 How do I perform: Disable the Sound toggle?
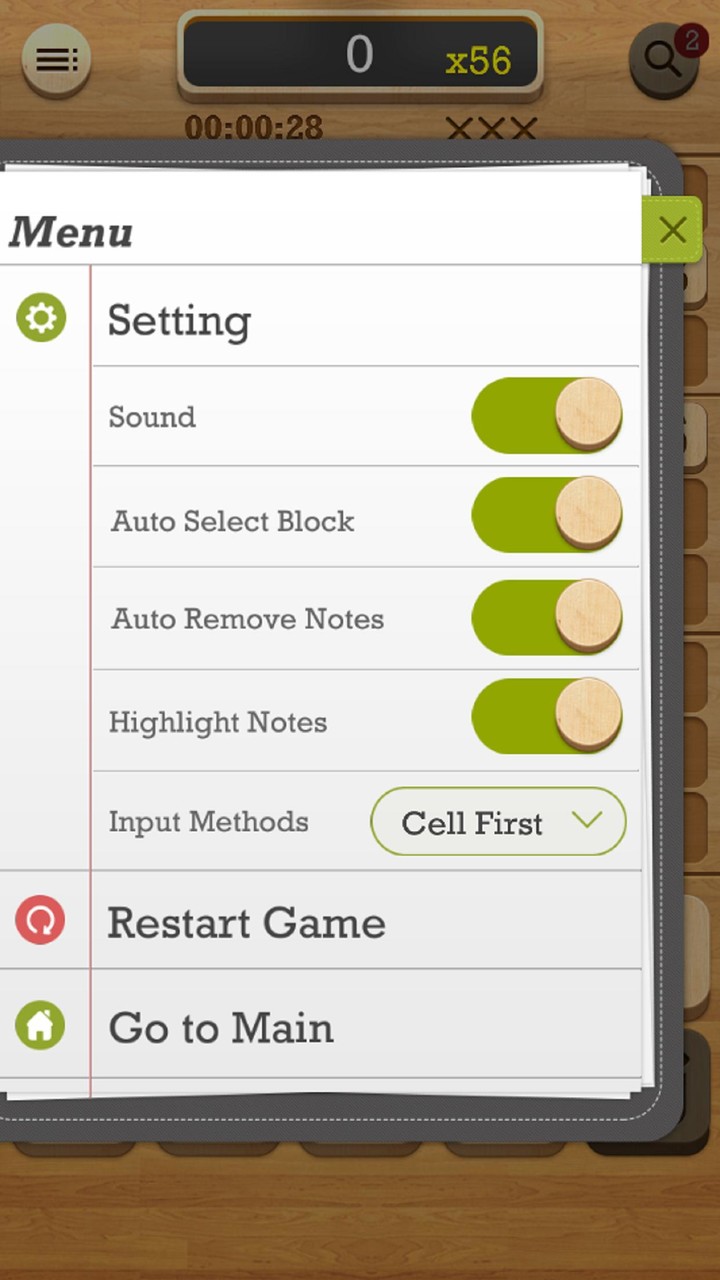pos(547,416)
